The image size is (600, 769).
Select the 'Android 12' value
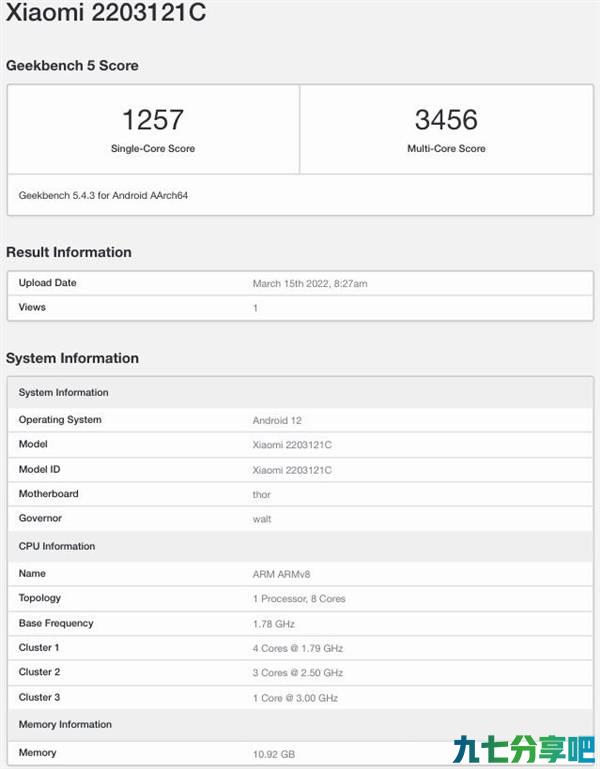pyautogui.click(x=277, y=420)
